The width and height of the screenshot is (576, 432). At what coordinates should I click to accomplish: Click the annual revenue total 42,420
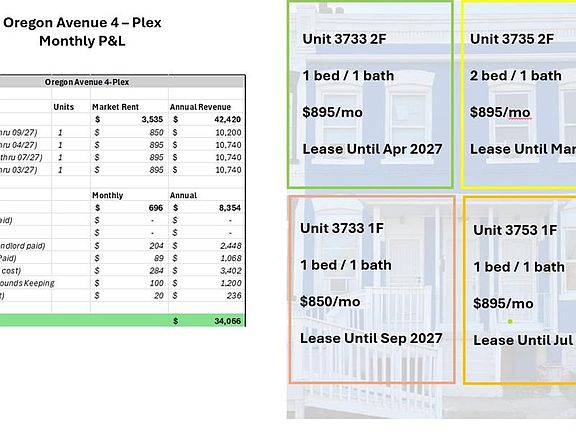coord(228,119)
